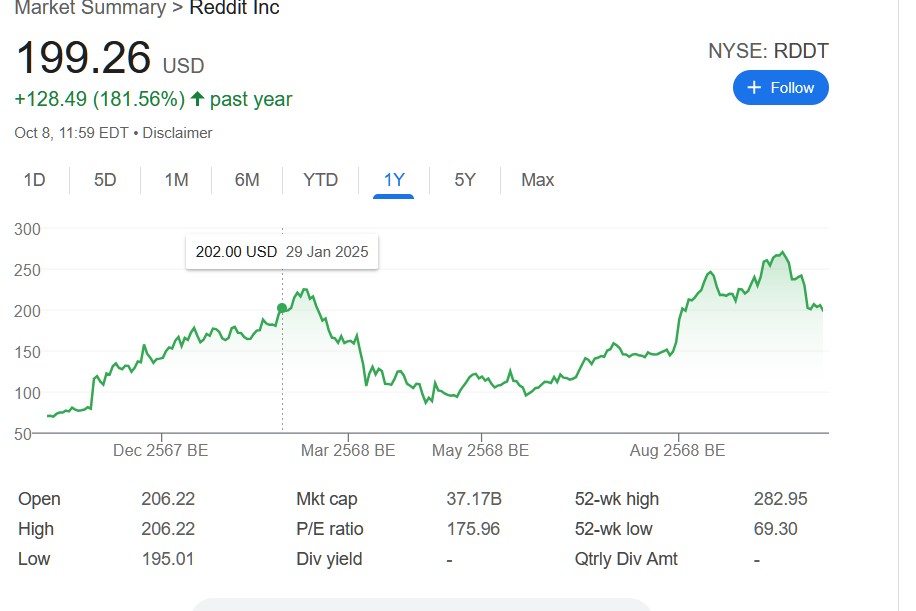
Task: Click the P/E ratio value 175.96
Action: click(473, 529)
